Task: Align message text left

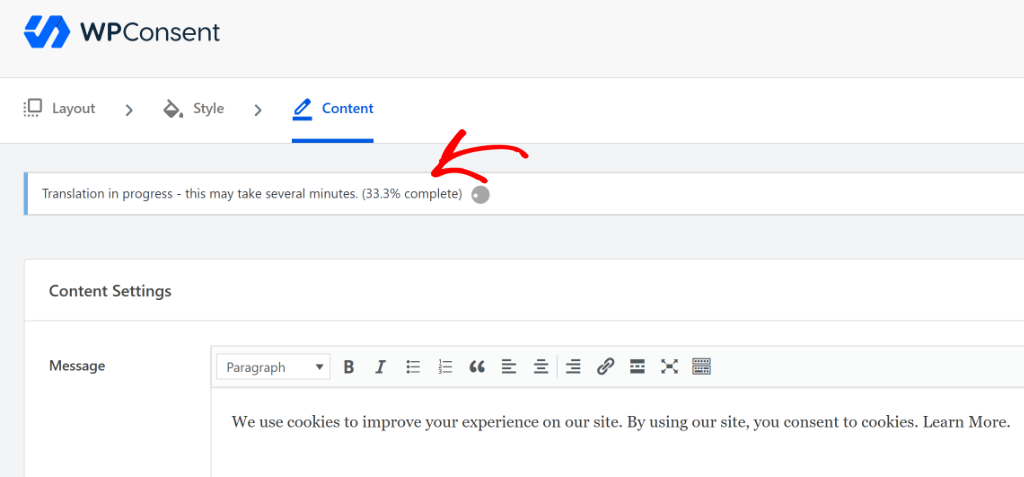Action: 509,367
